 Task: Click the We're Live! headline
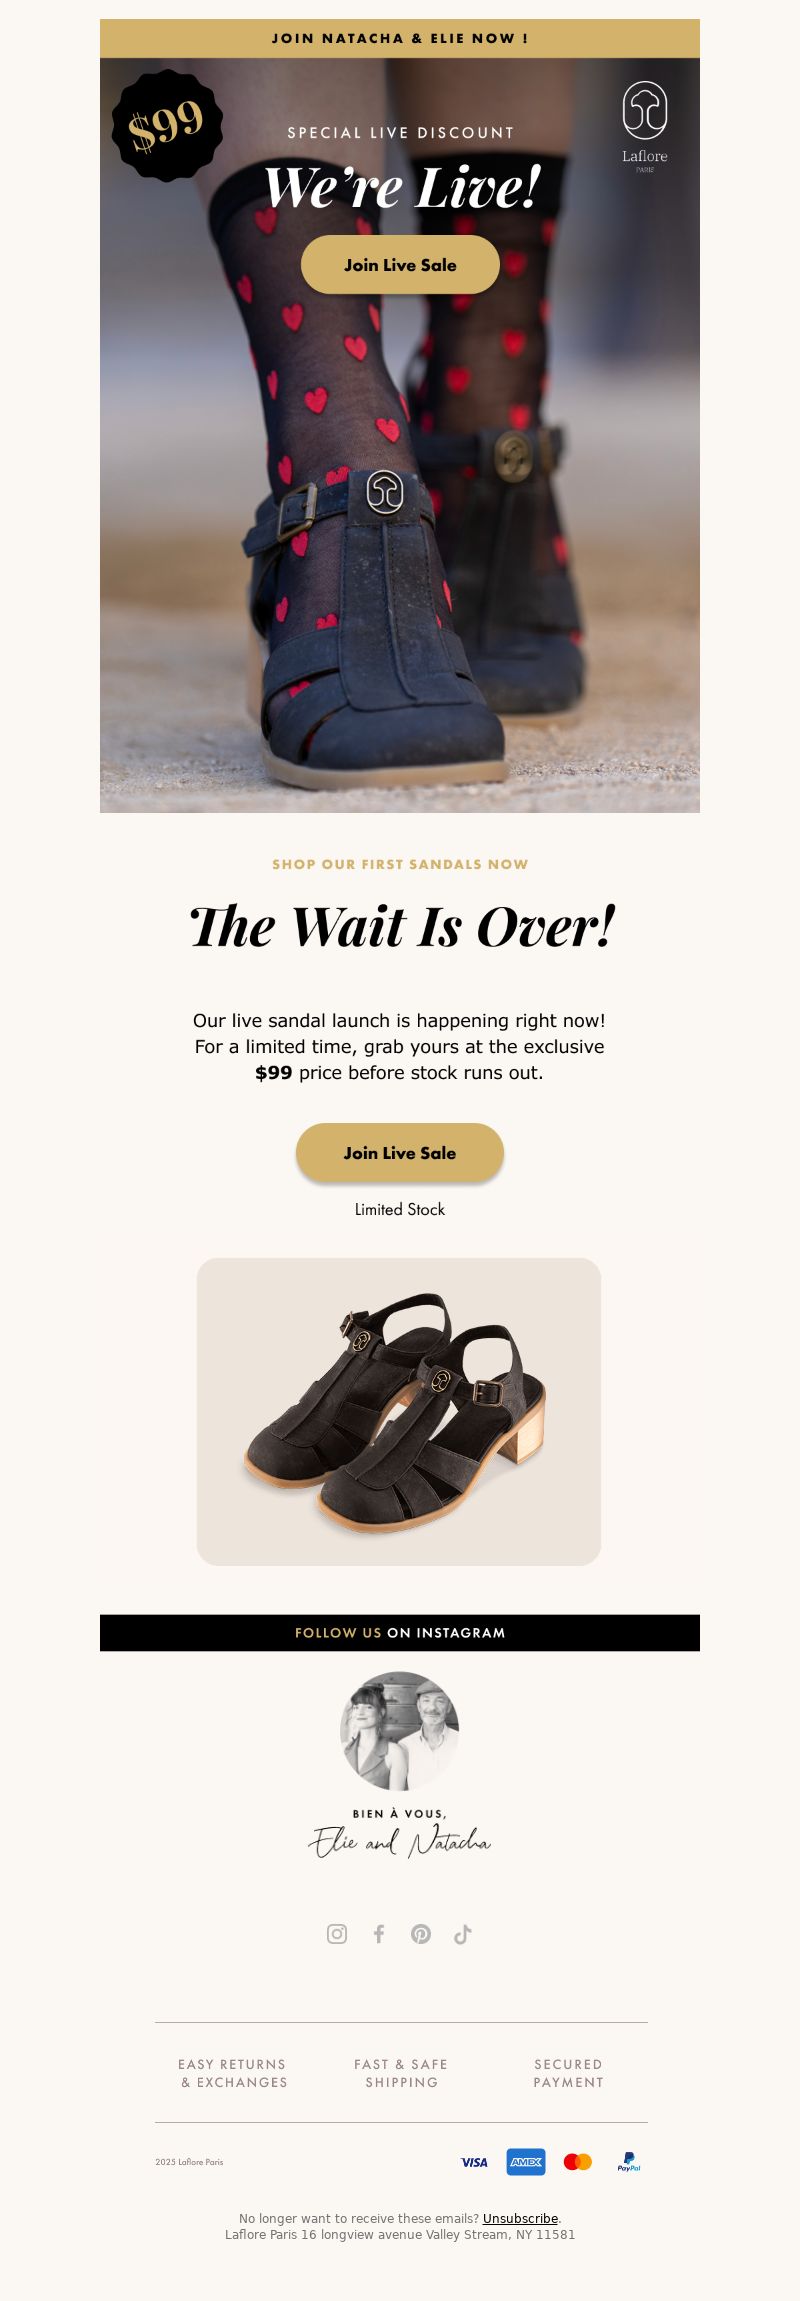[402, 187]
